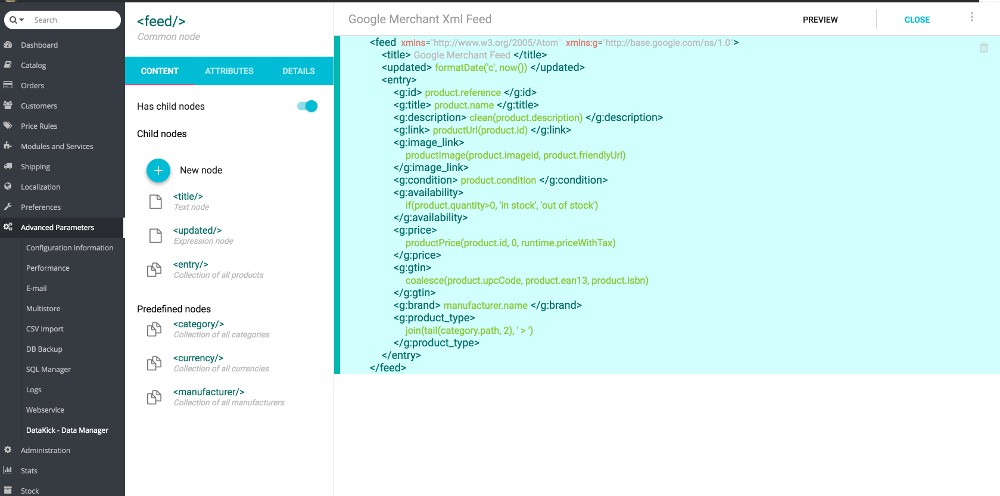Click the manufacturer predefined node icon
Screen dimensions: 1000x496
(154, 397)
